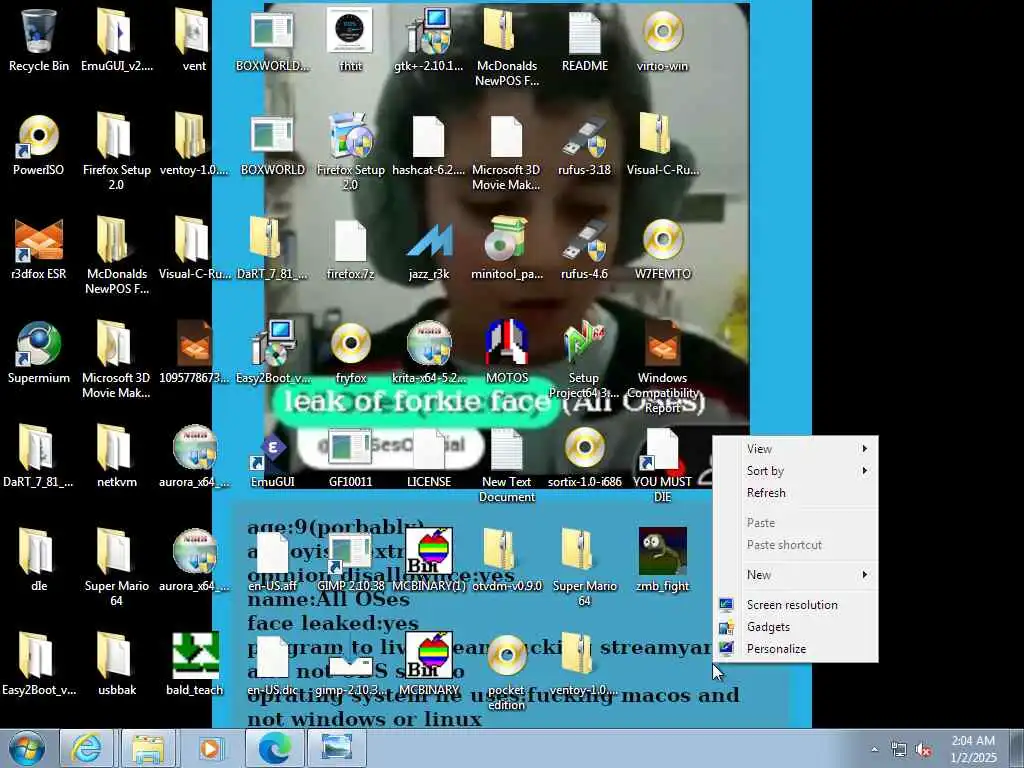
Task: Select the MOTOS application icon
Action: click(507, 352)
